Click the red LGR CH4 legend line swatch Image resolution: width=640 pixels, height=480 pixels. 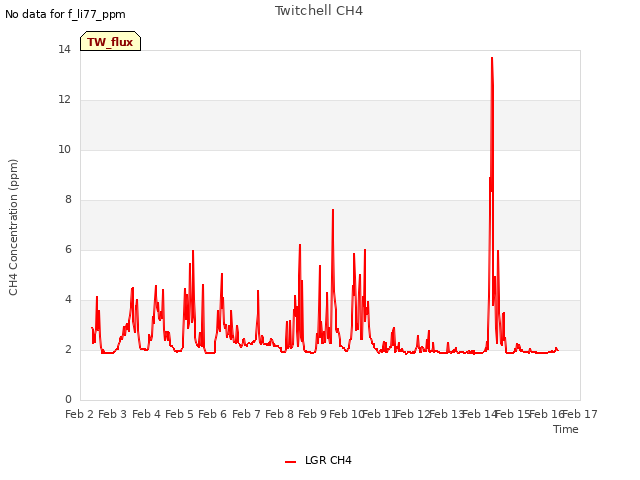tap(290, 462)
